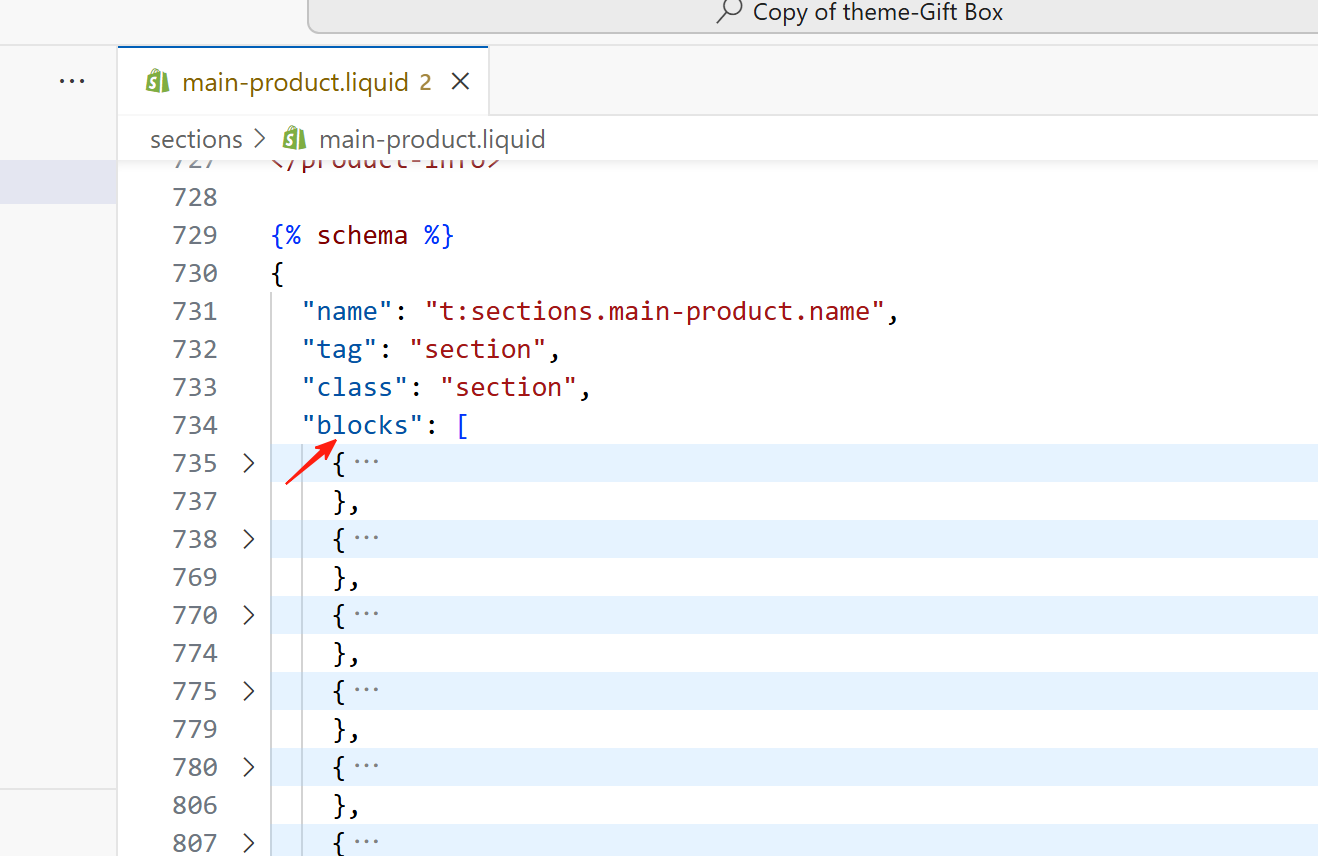Unfold the collapsed region at line 770

[249, 615]
